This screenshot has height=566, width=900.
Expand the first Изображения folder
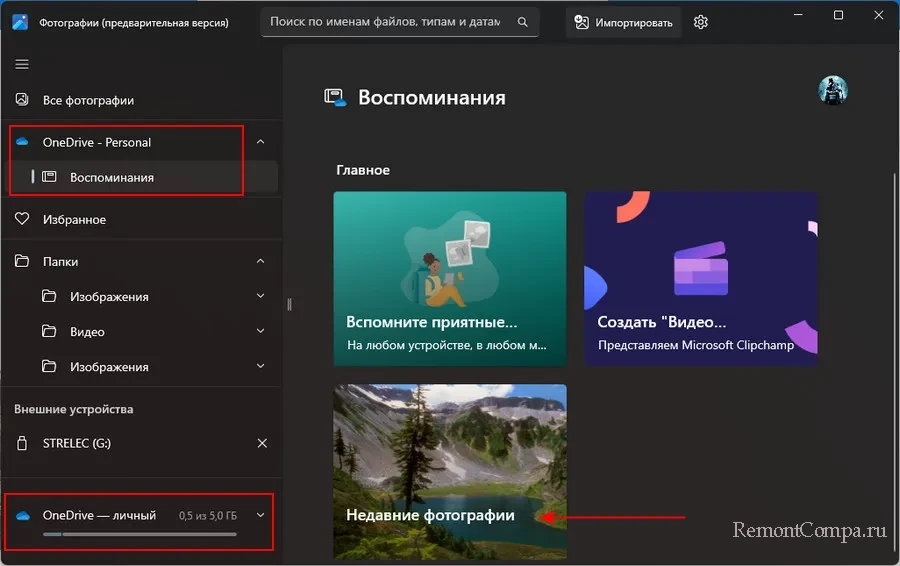pos(261,296)
